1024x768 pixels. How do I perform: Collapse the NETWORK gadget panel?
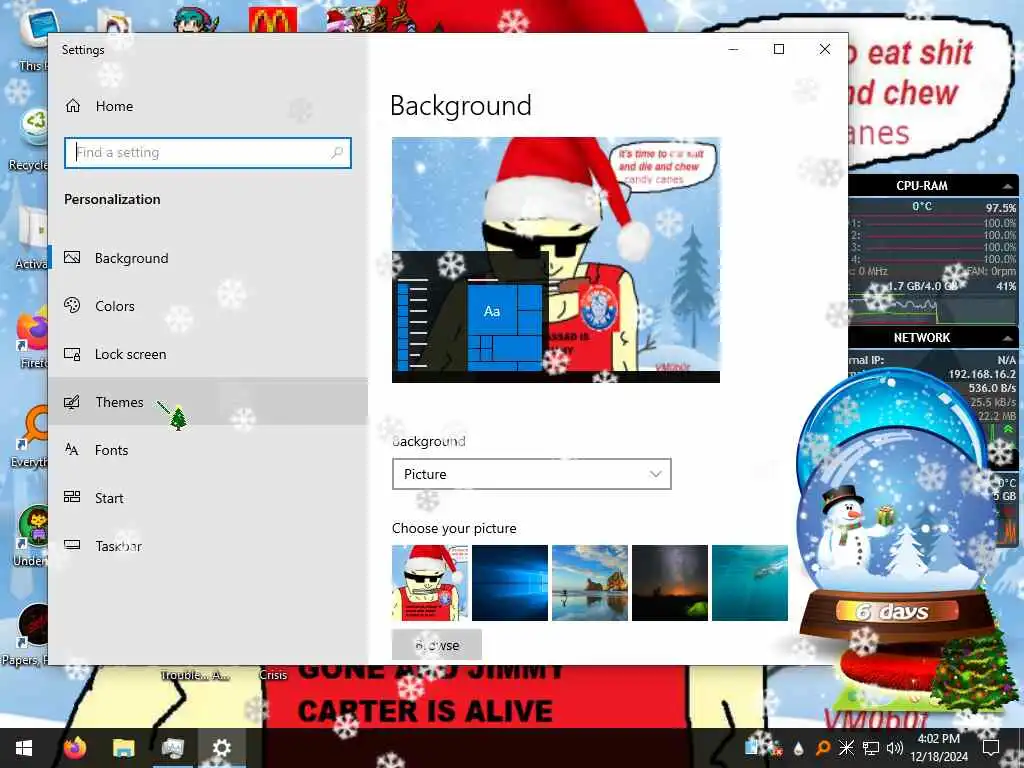coord(1008,338)
